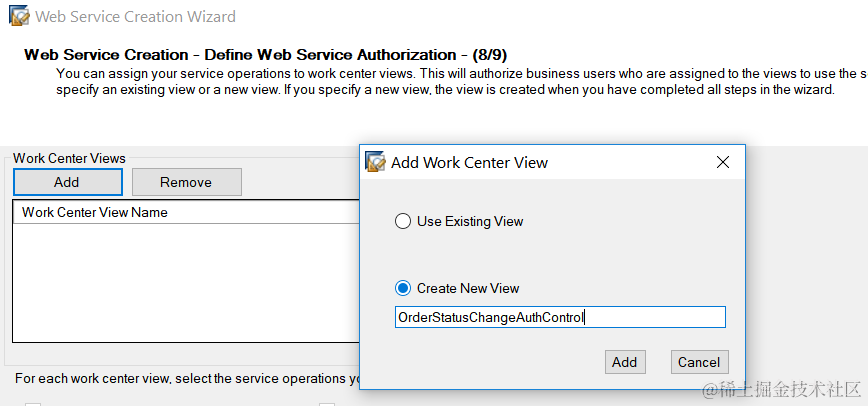Select the Use Existing View radio button
Viewport: 868px width, 406px height.
coord(402,222)
